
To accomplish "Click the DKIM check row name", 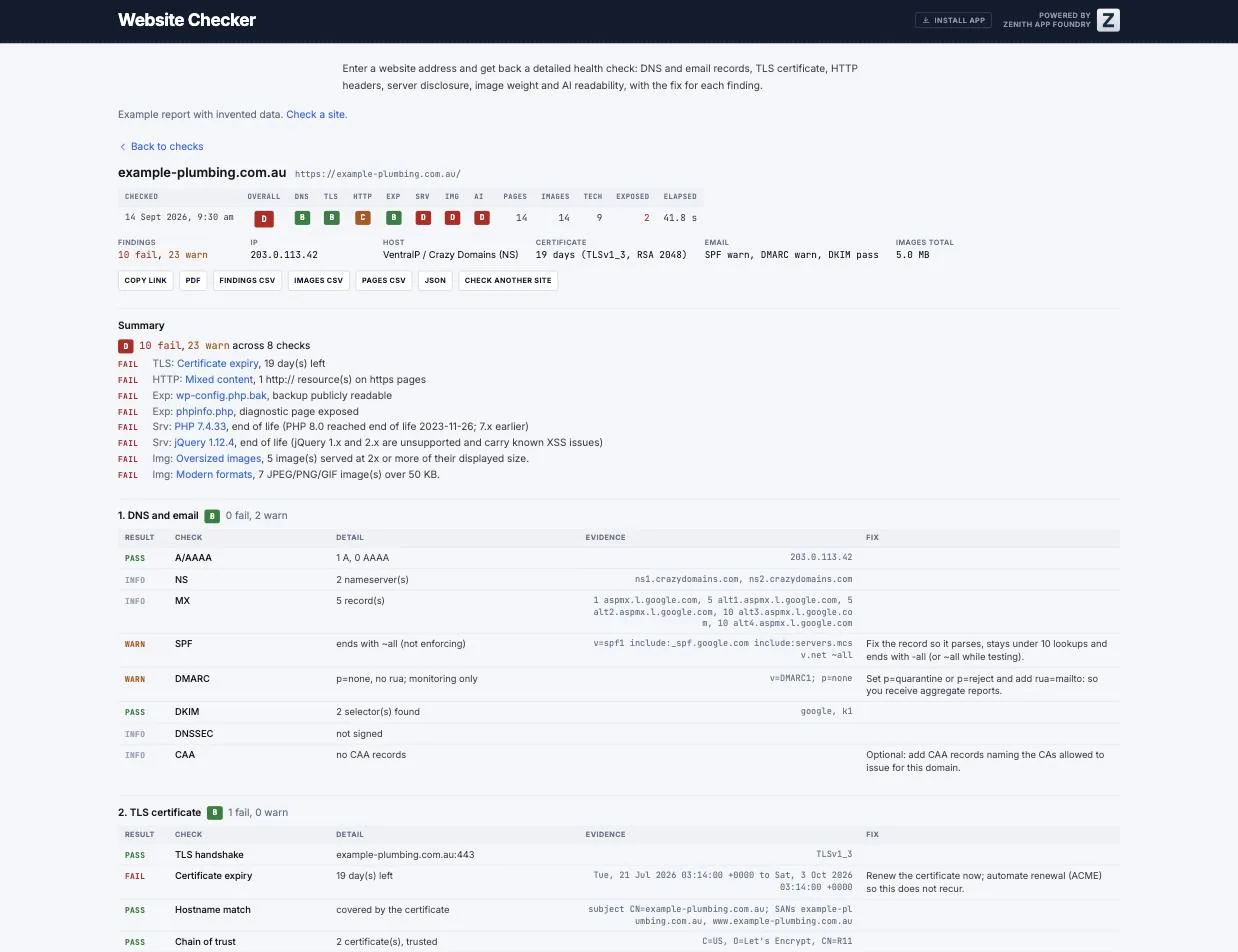I will tap(187, 712).
